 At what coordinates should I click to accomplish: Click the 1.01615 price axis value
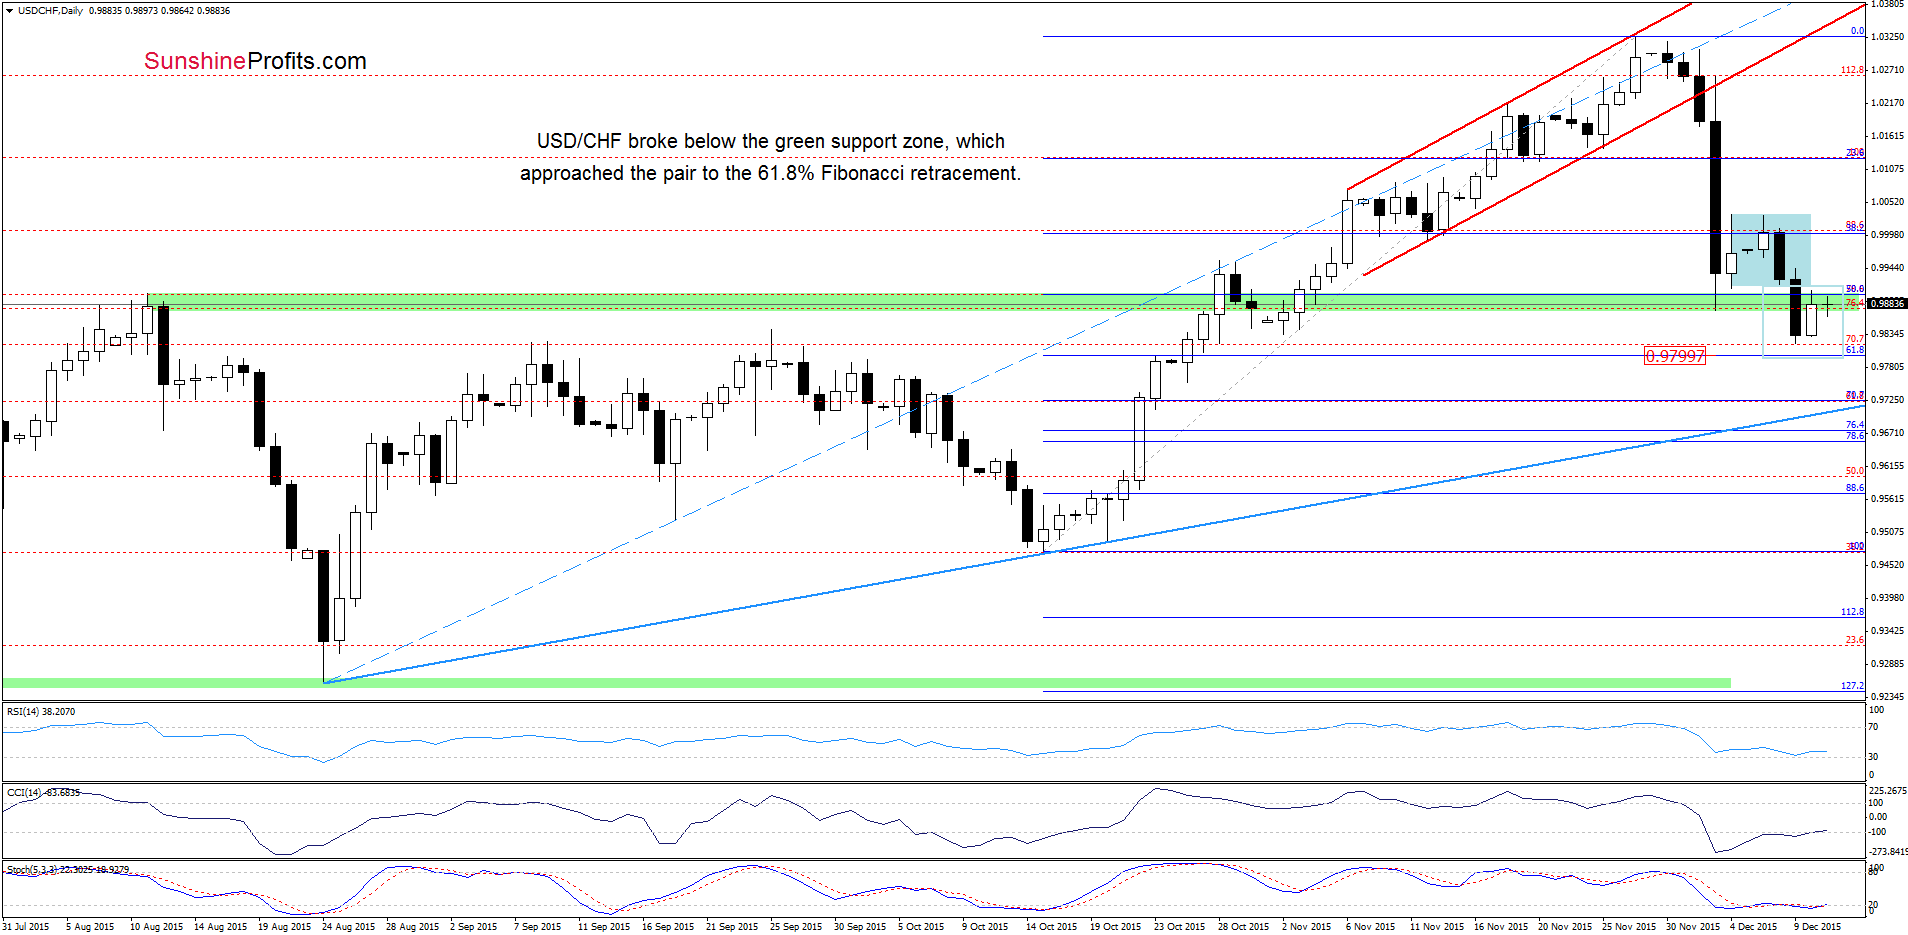1887,136
